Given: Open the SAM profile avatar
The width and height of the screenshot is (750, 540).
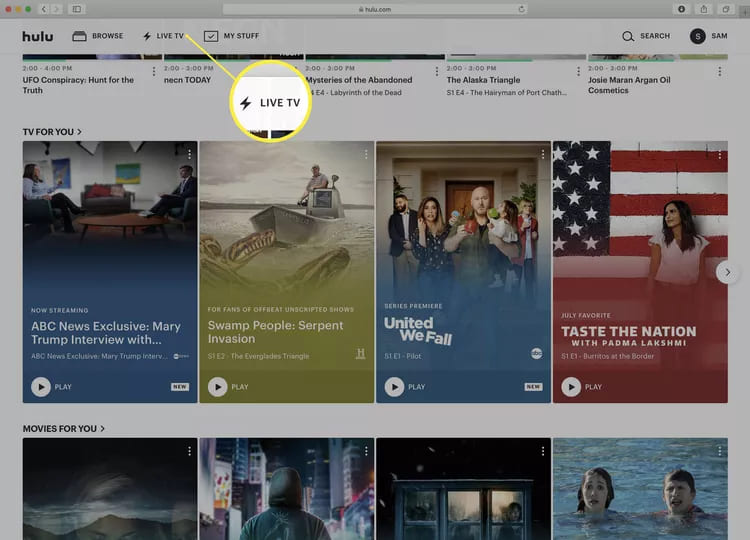Looking at the screenshot, I should [697, 36].
